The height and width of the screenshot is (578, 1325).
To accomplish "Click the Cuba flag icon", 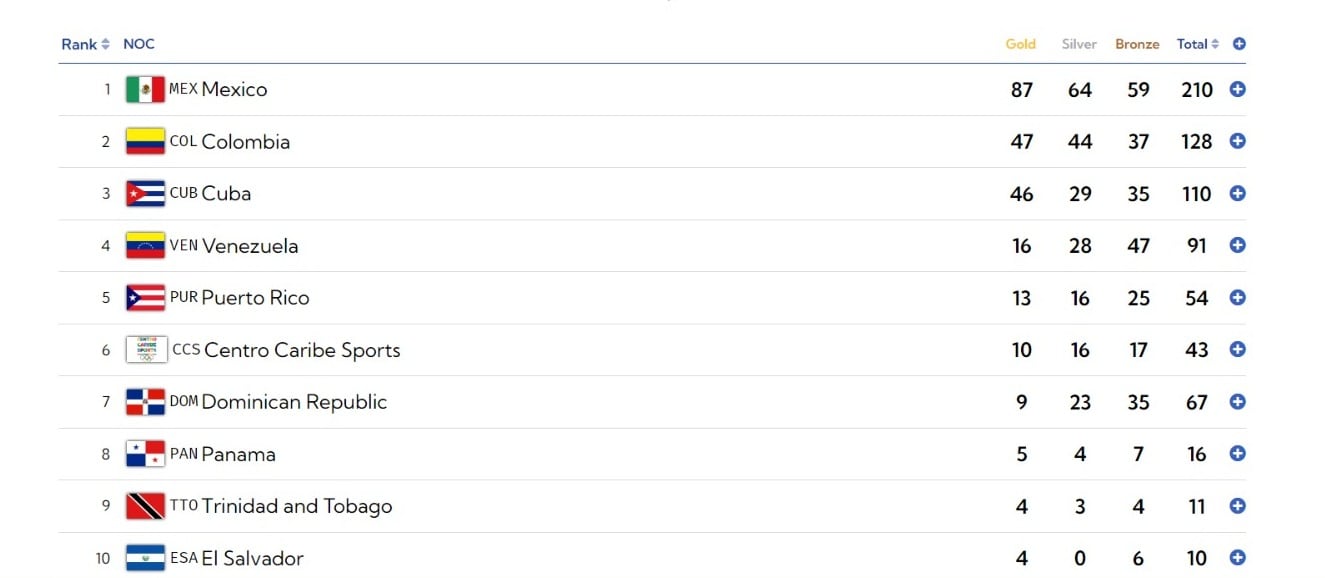I will [145, 194].
